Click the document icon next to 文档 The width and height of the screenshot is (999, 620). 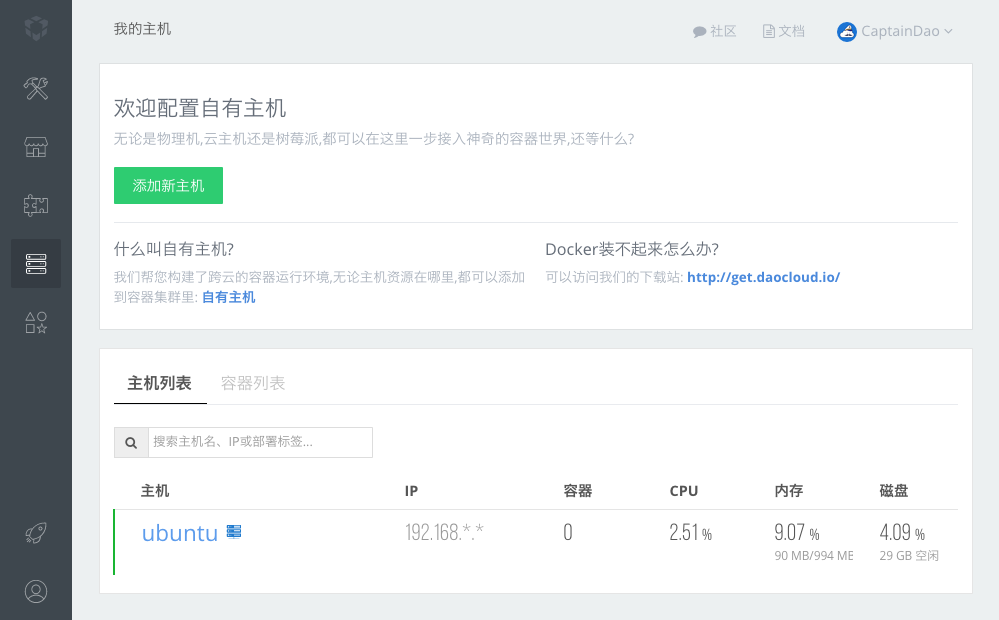coord(768,31)
